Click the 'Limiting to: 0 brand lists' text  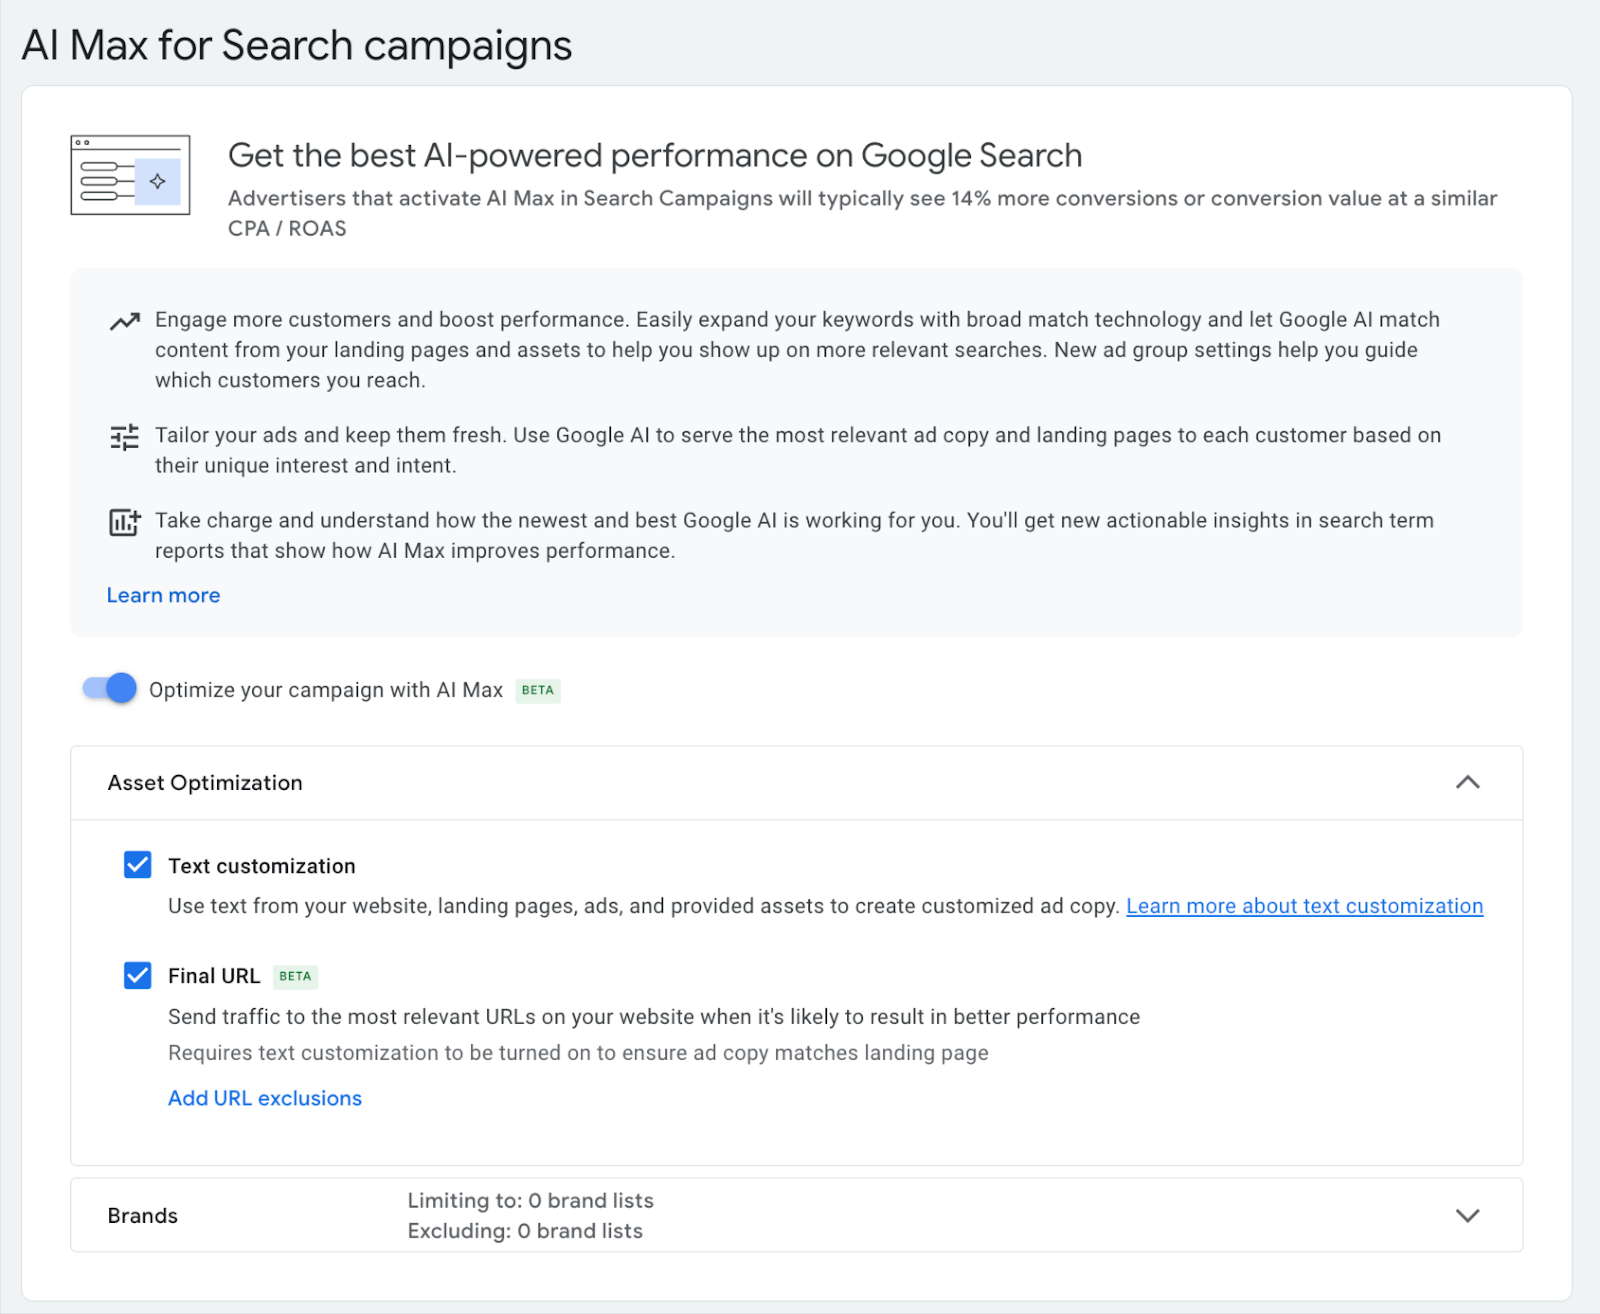[531, 1200]
